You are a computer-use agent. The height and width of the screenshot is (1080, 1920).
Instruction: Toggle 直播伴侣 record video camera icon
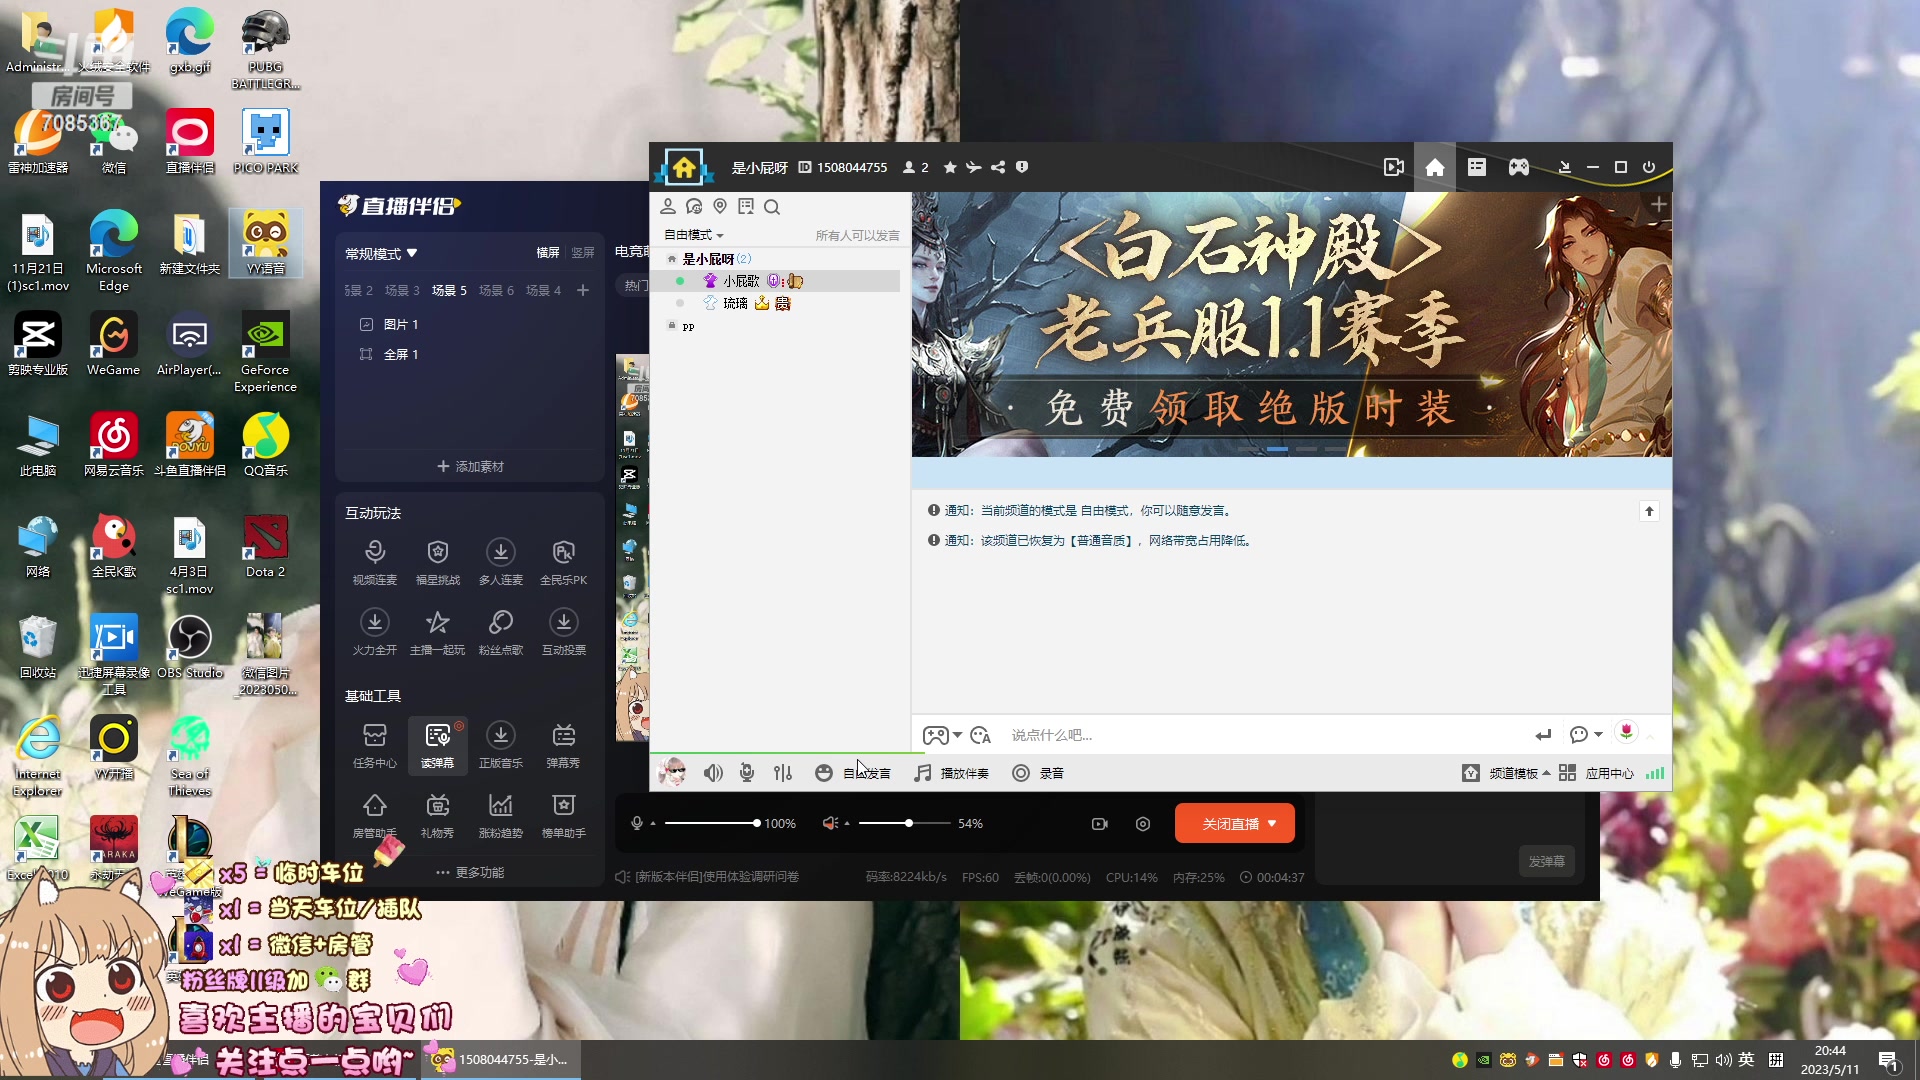coord(1100,824)
